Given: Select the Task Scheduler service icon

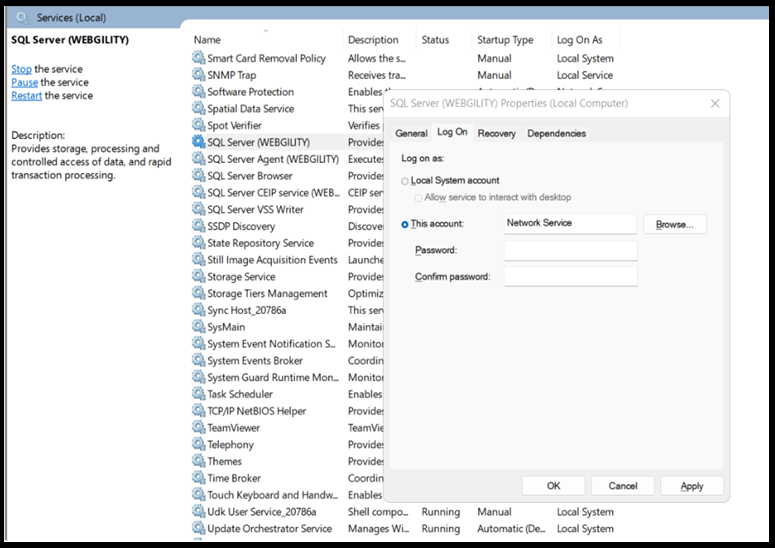Looking at the screenshot, I should click(198, 394).
